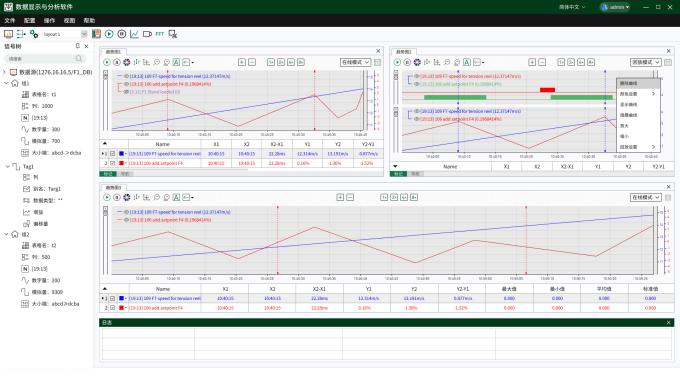The width and height of the screenshot is (680, 382).
Task: Click the blue color swatch in first chart table
Action: 121,153
